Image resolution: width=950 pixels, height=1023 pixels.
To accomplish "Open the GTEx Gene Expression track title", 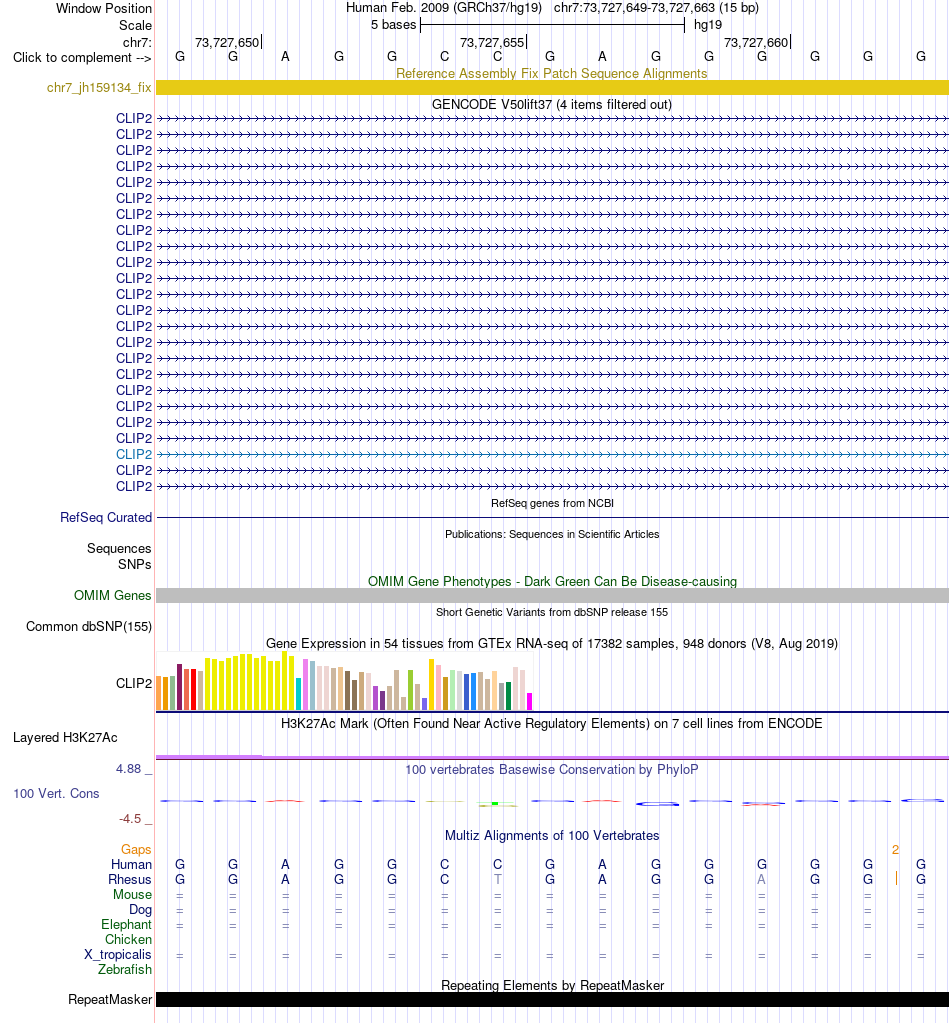I will coord(552,643).
